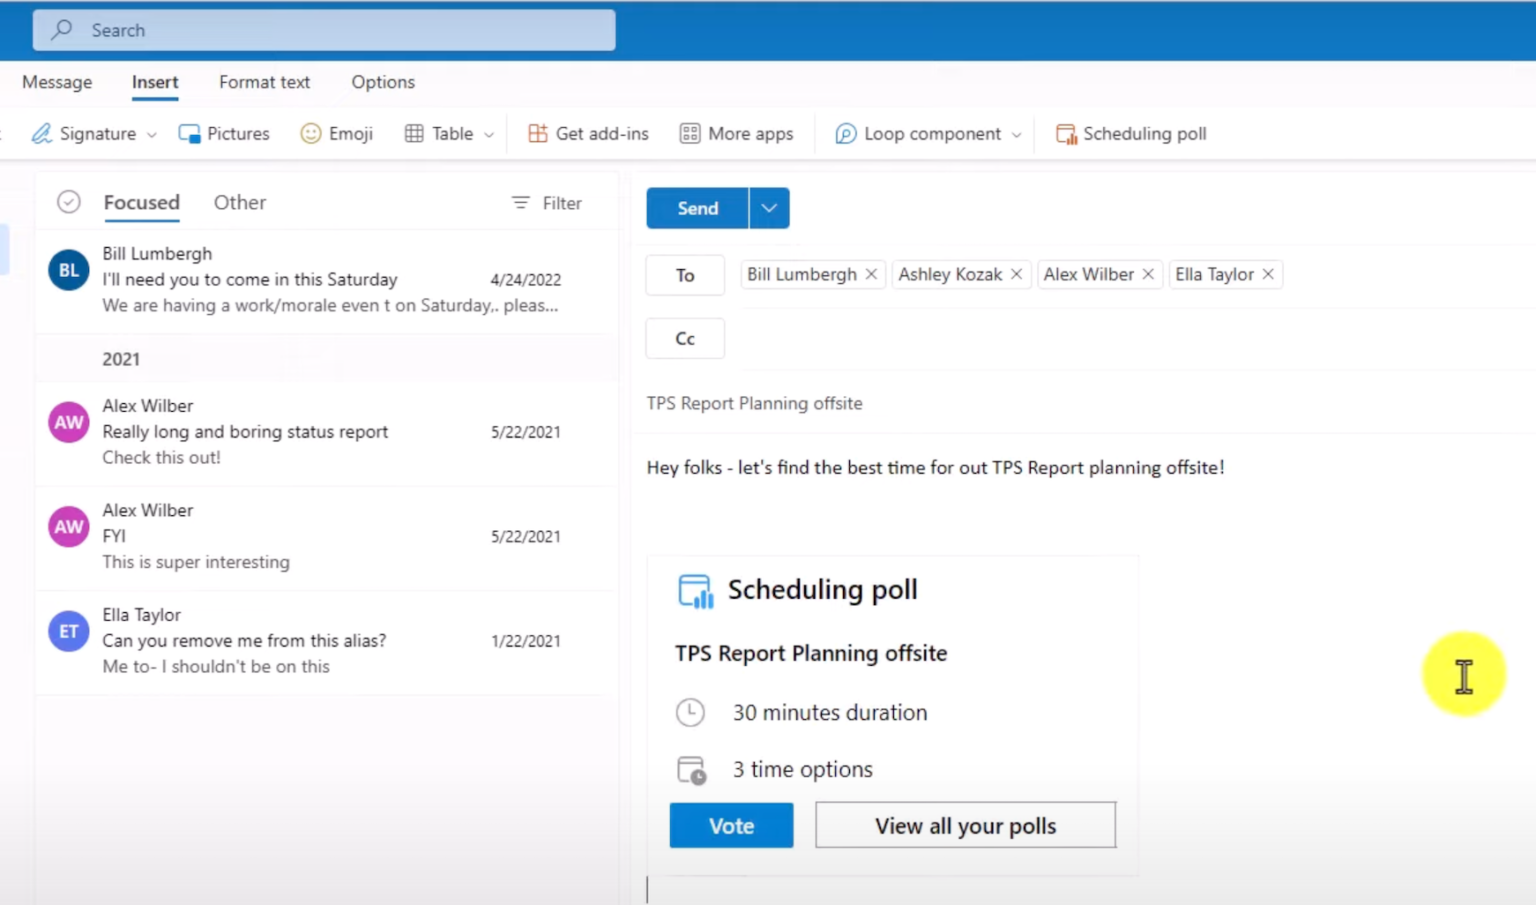This screenshot has height=905, width=1536.
Task: Remove Bill Lumbergh from the To field
Action: coord(870,274)
